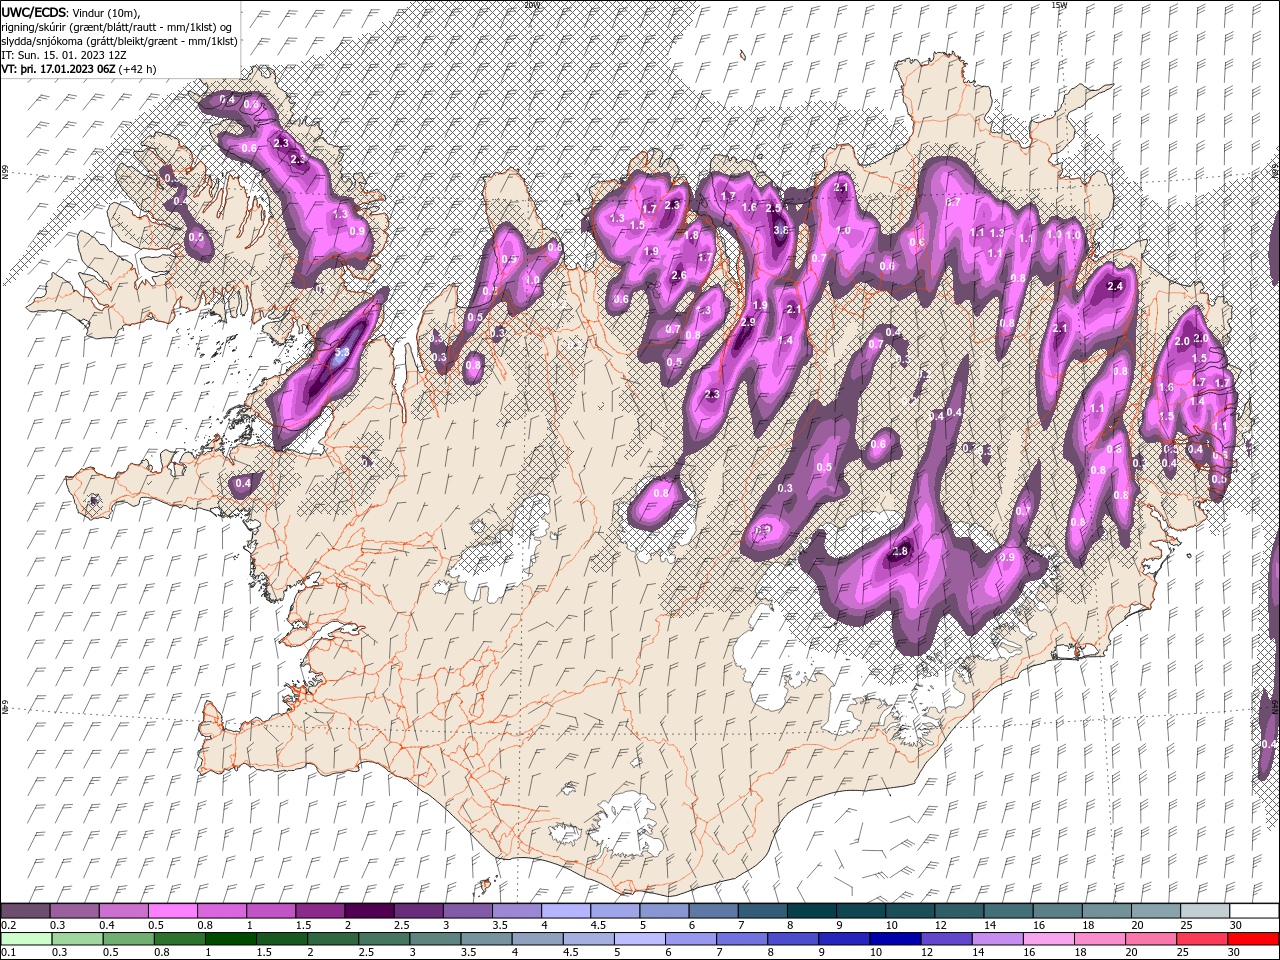Click the upper legend swatch labeled 3
This screenshot has height=960, width=1280.
click(x=467, y=911)
